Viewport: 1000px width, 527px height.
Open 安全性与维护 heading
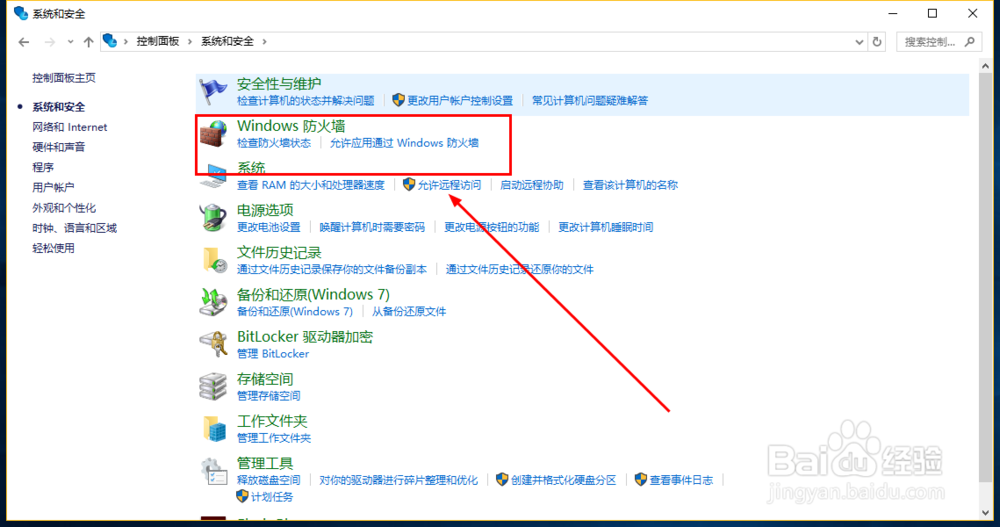279,84
